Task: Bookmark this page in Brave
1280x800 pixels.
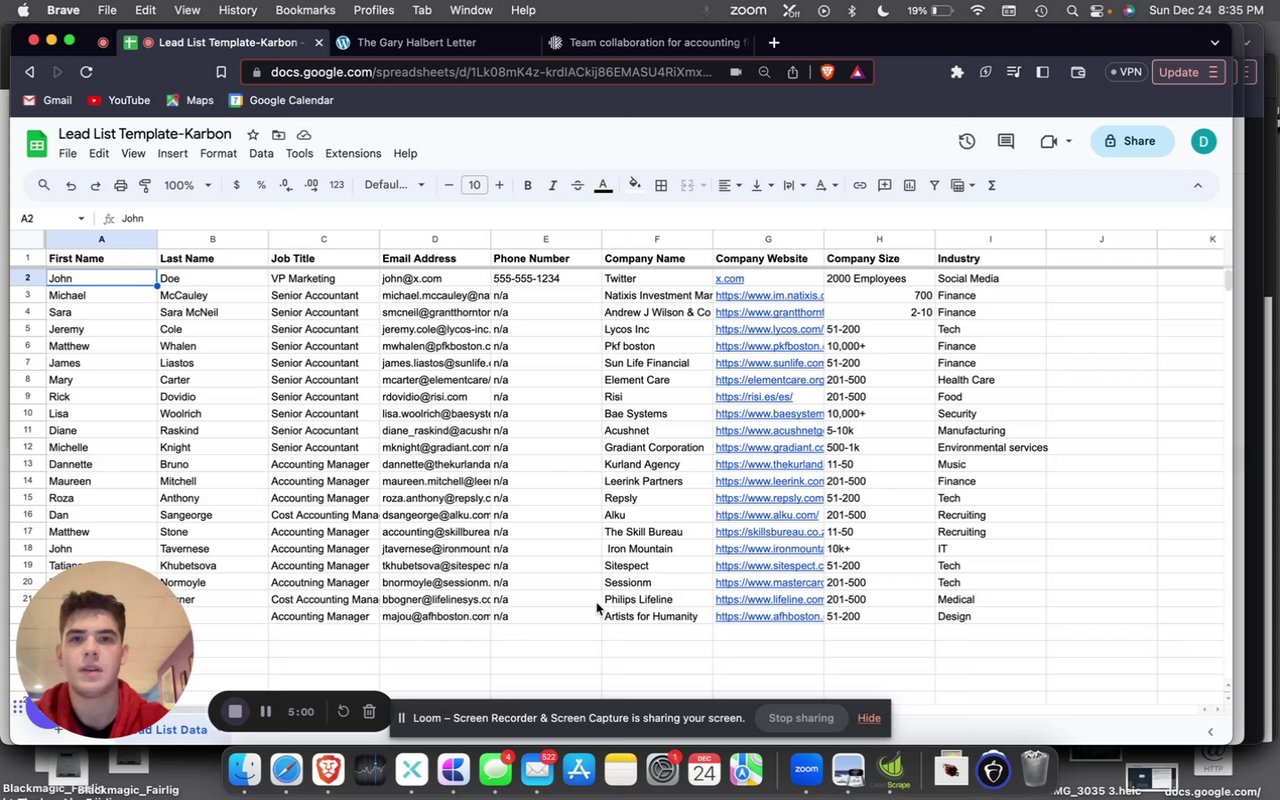Action: click(221, 72)
